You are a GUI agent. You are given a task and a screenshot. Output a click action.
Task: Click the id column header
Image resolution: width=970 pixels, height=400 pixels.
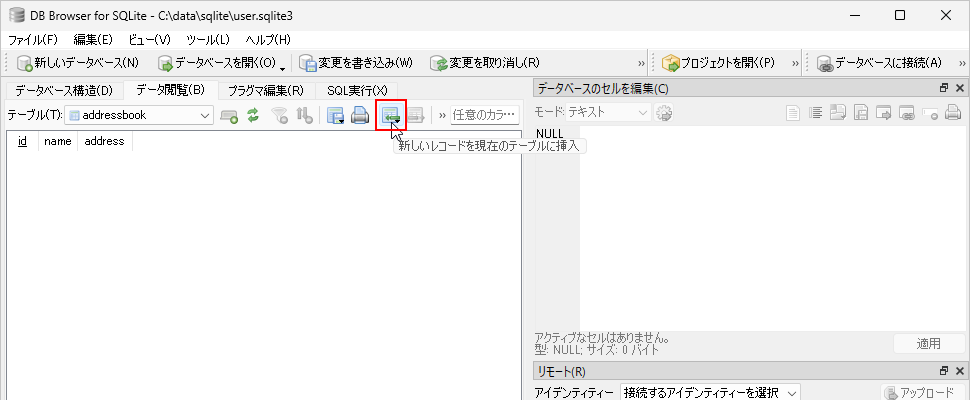coord(22,141)
